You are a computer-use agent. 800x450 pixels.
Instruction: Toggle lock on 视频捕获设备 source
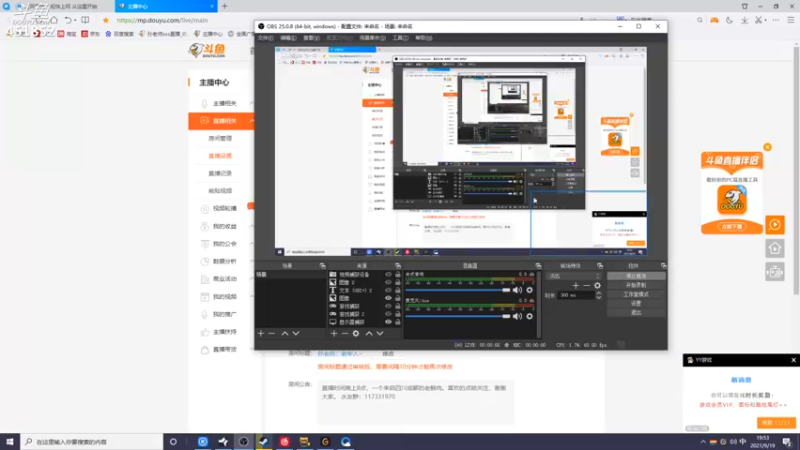tap(398, 274)
